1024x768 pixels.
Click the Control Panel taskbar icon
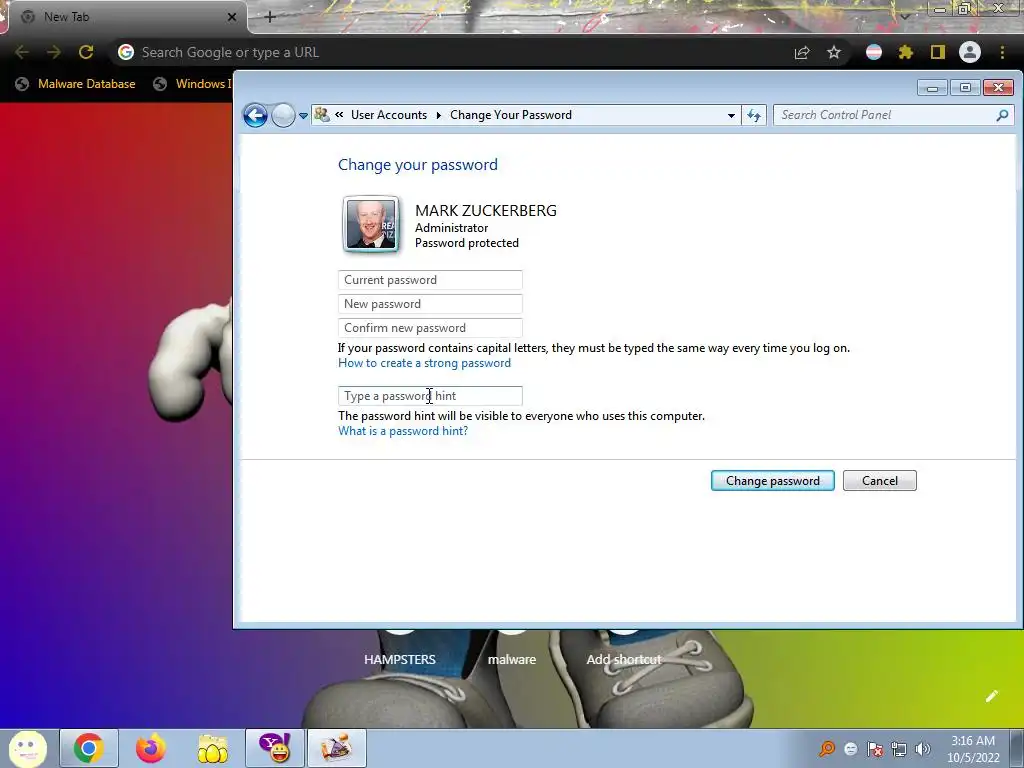click(x=336, y=748)
